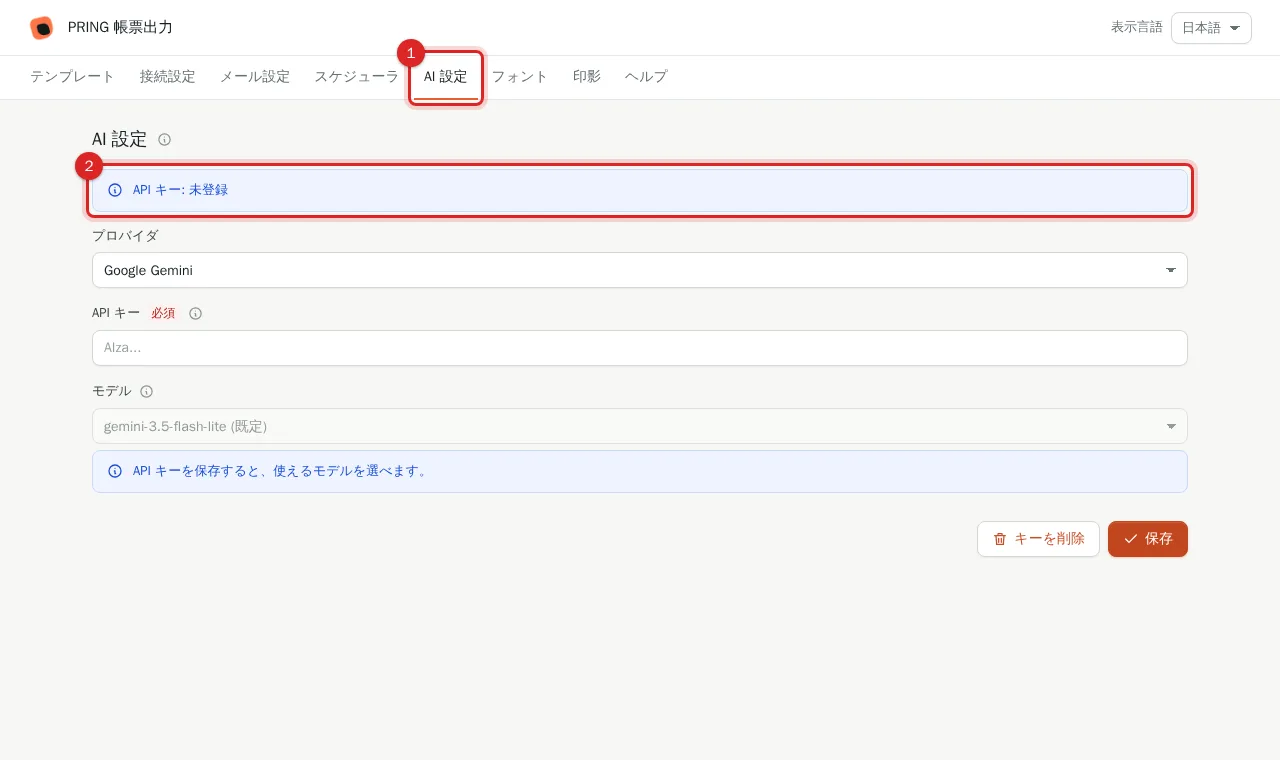This screenshot has width=1280, height=760.
Task: Click the キーを削除 button
Action: 1038,539
